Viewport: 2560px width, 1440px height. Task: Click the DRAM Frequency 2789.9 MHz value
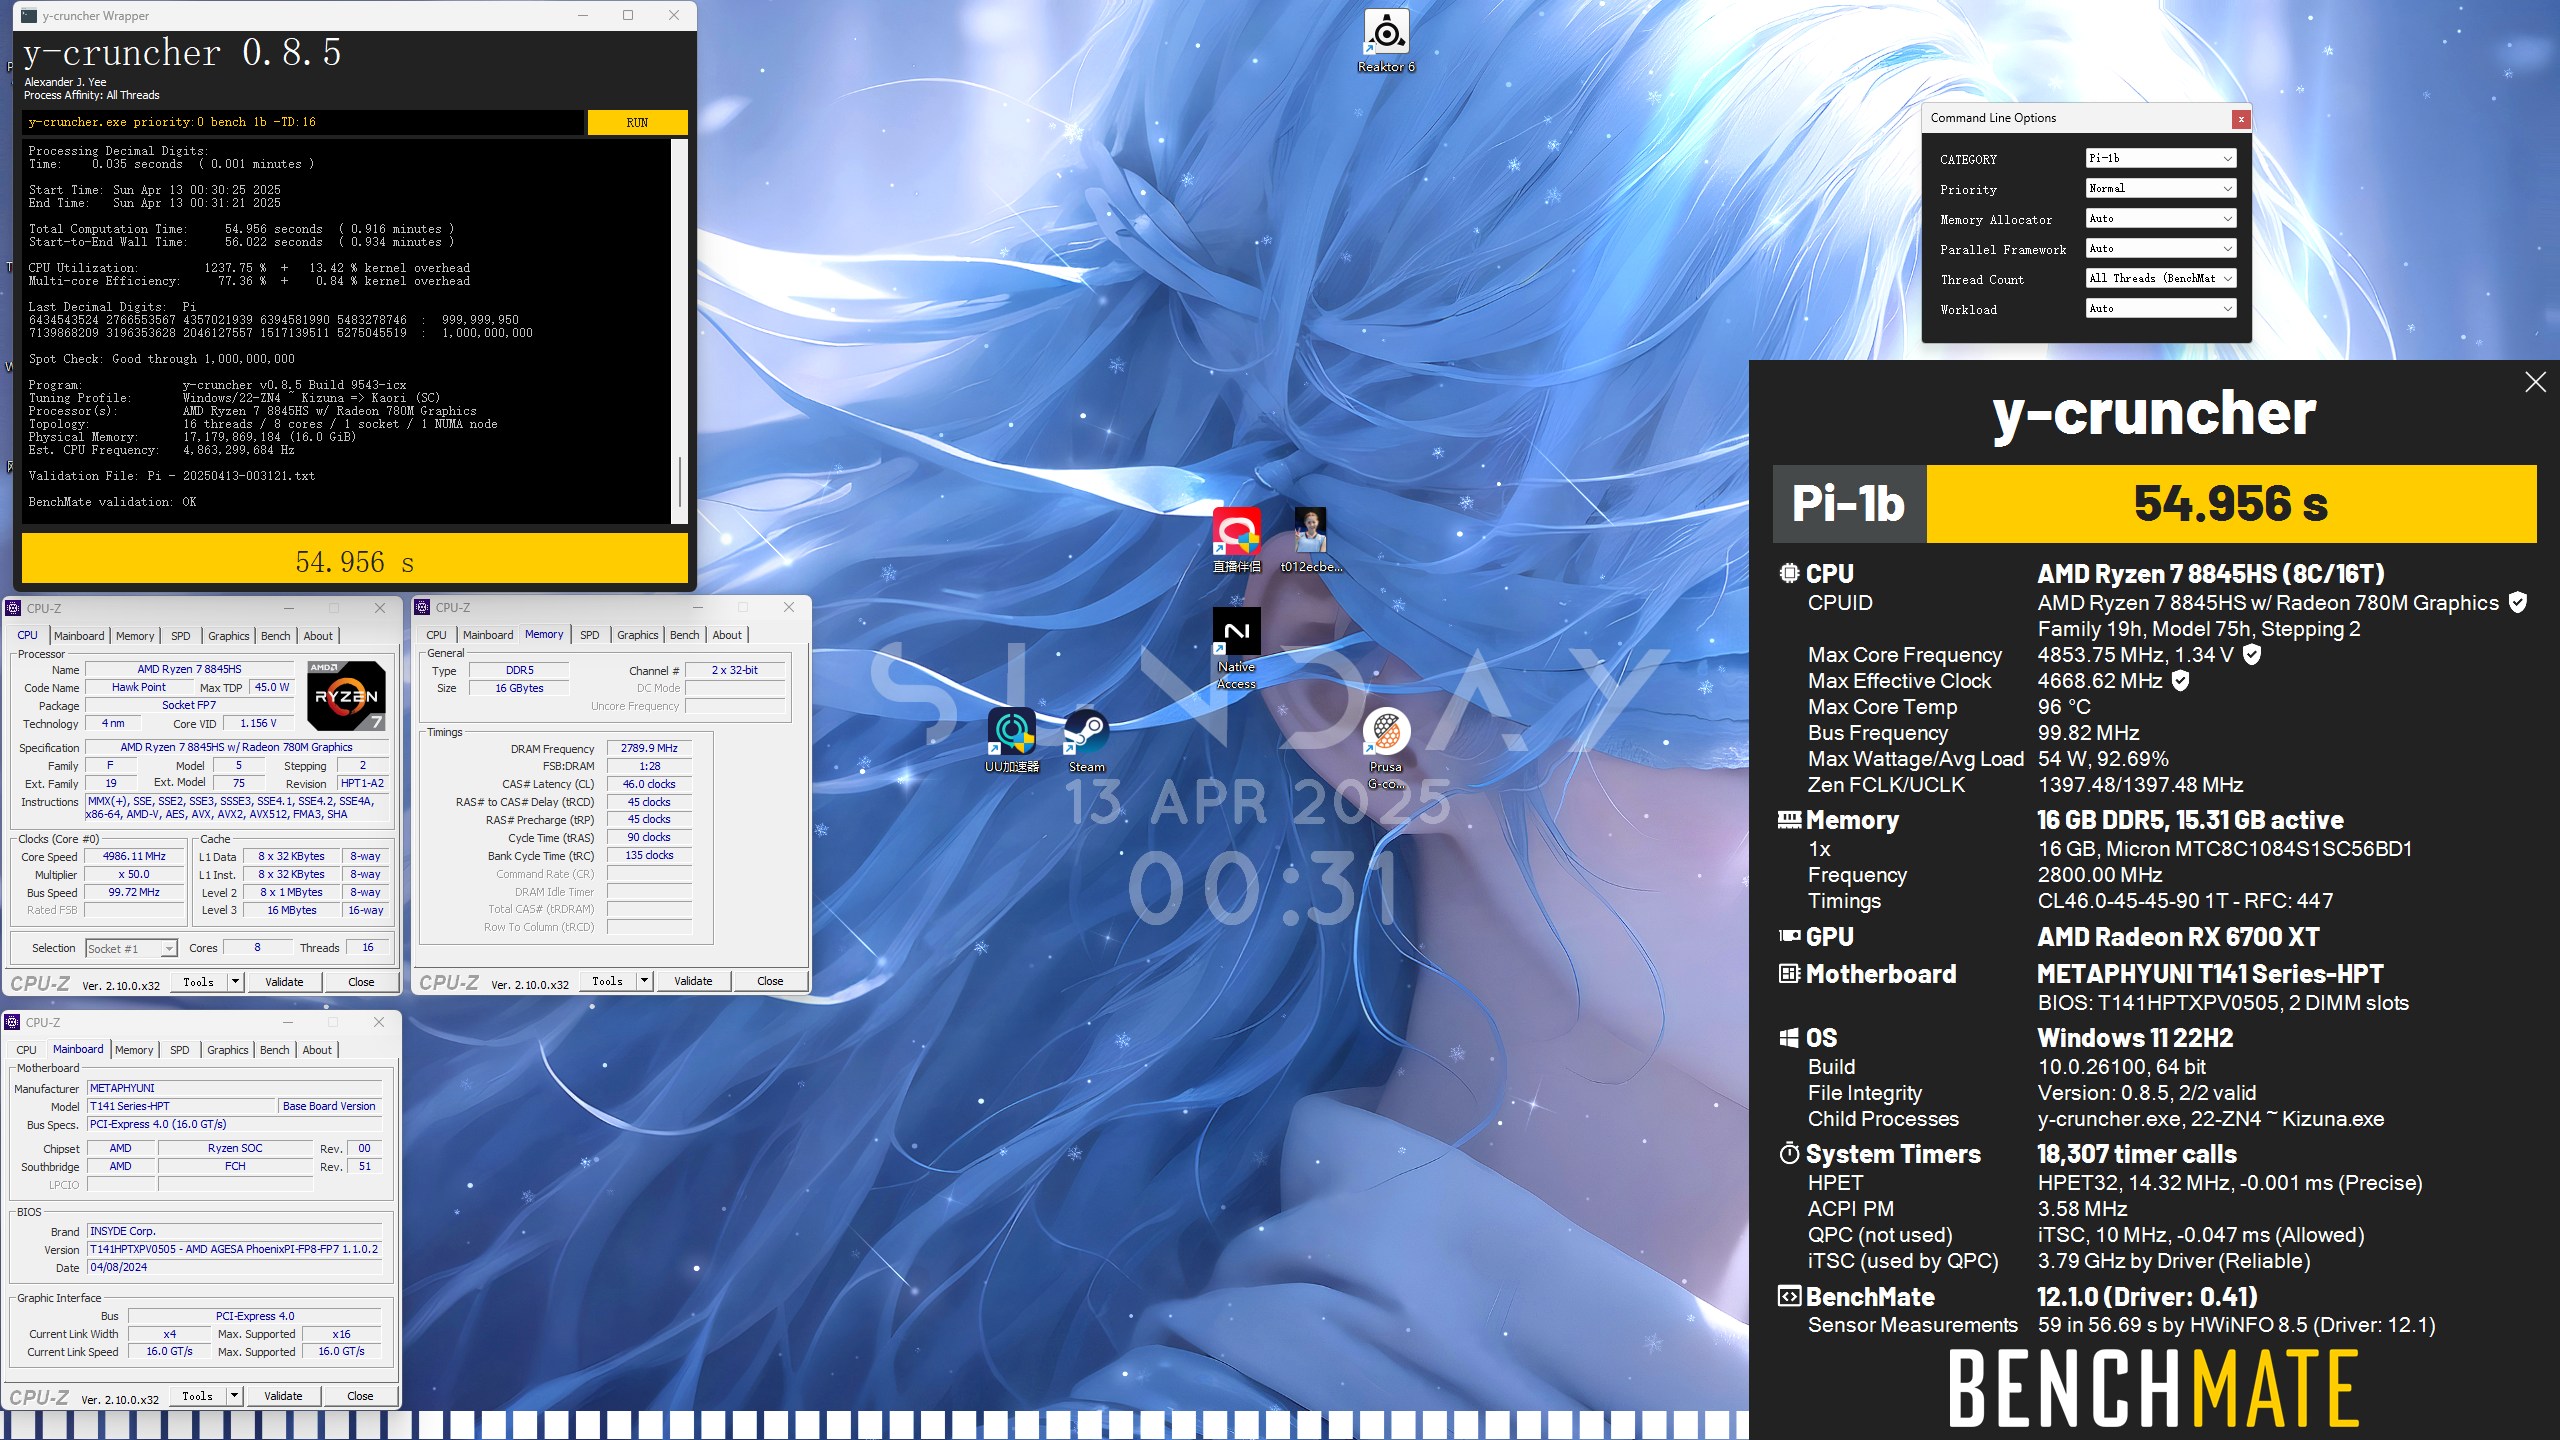(x=649, y=748)
